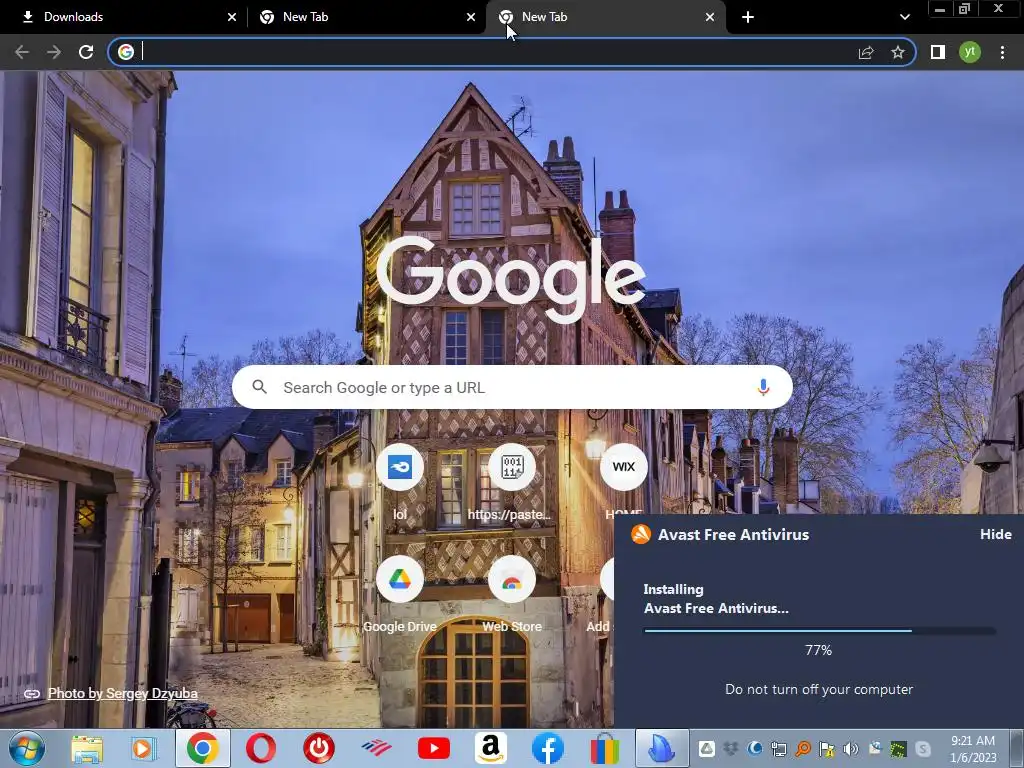Launch Opera from the taskbar
Viewport: 1024px width, 768px height.
261,748
